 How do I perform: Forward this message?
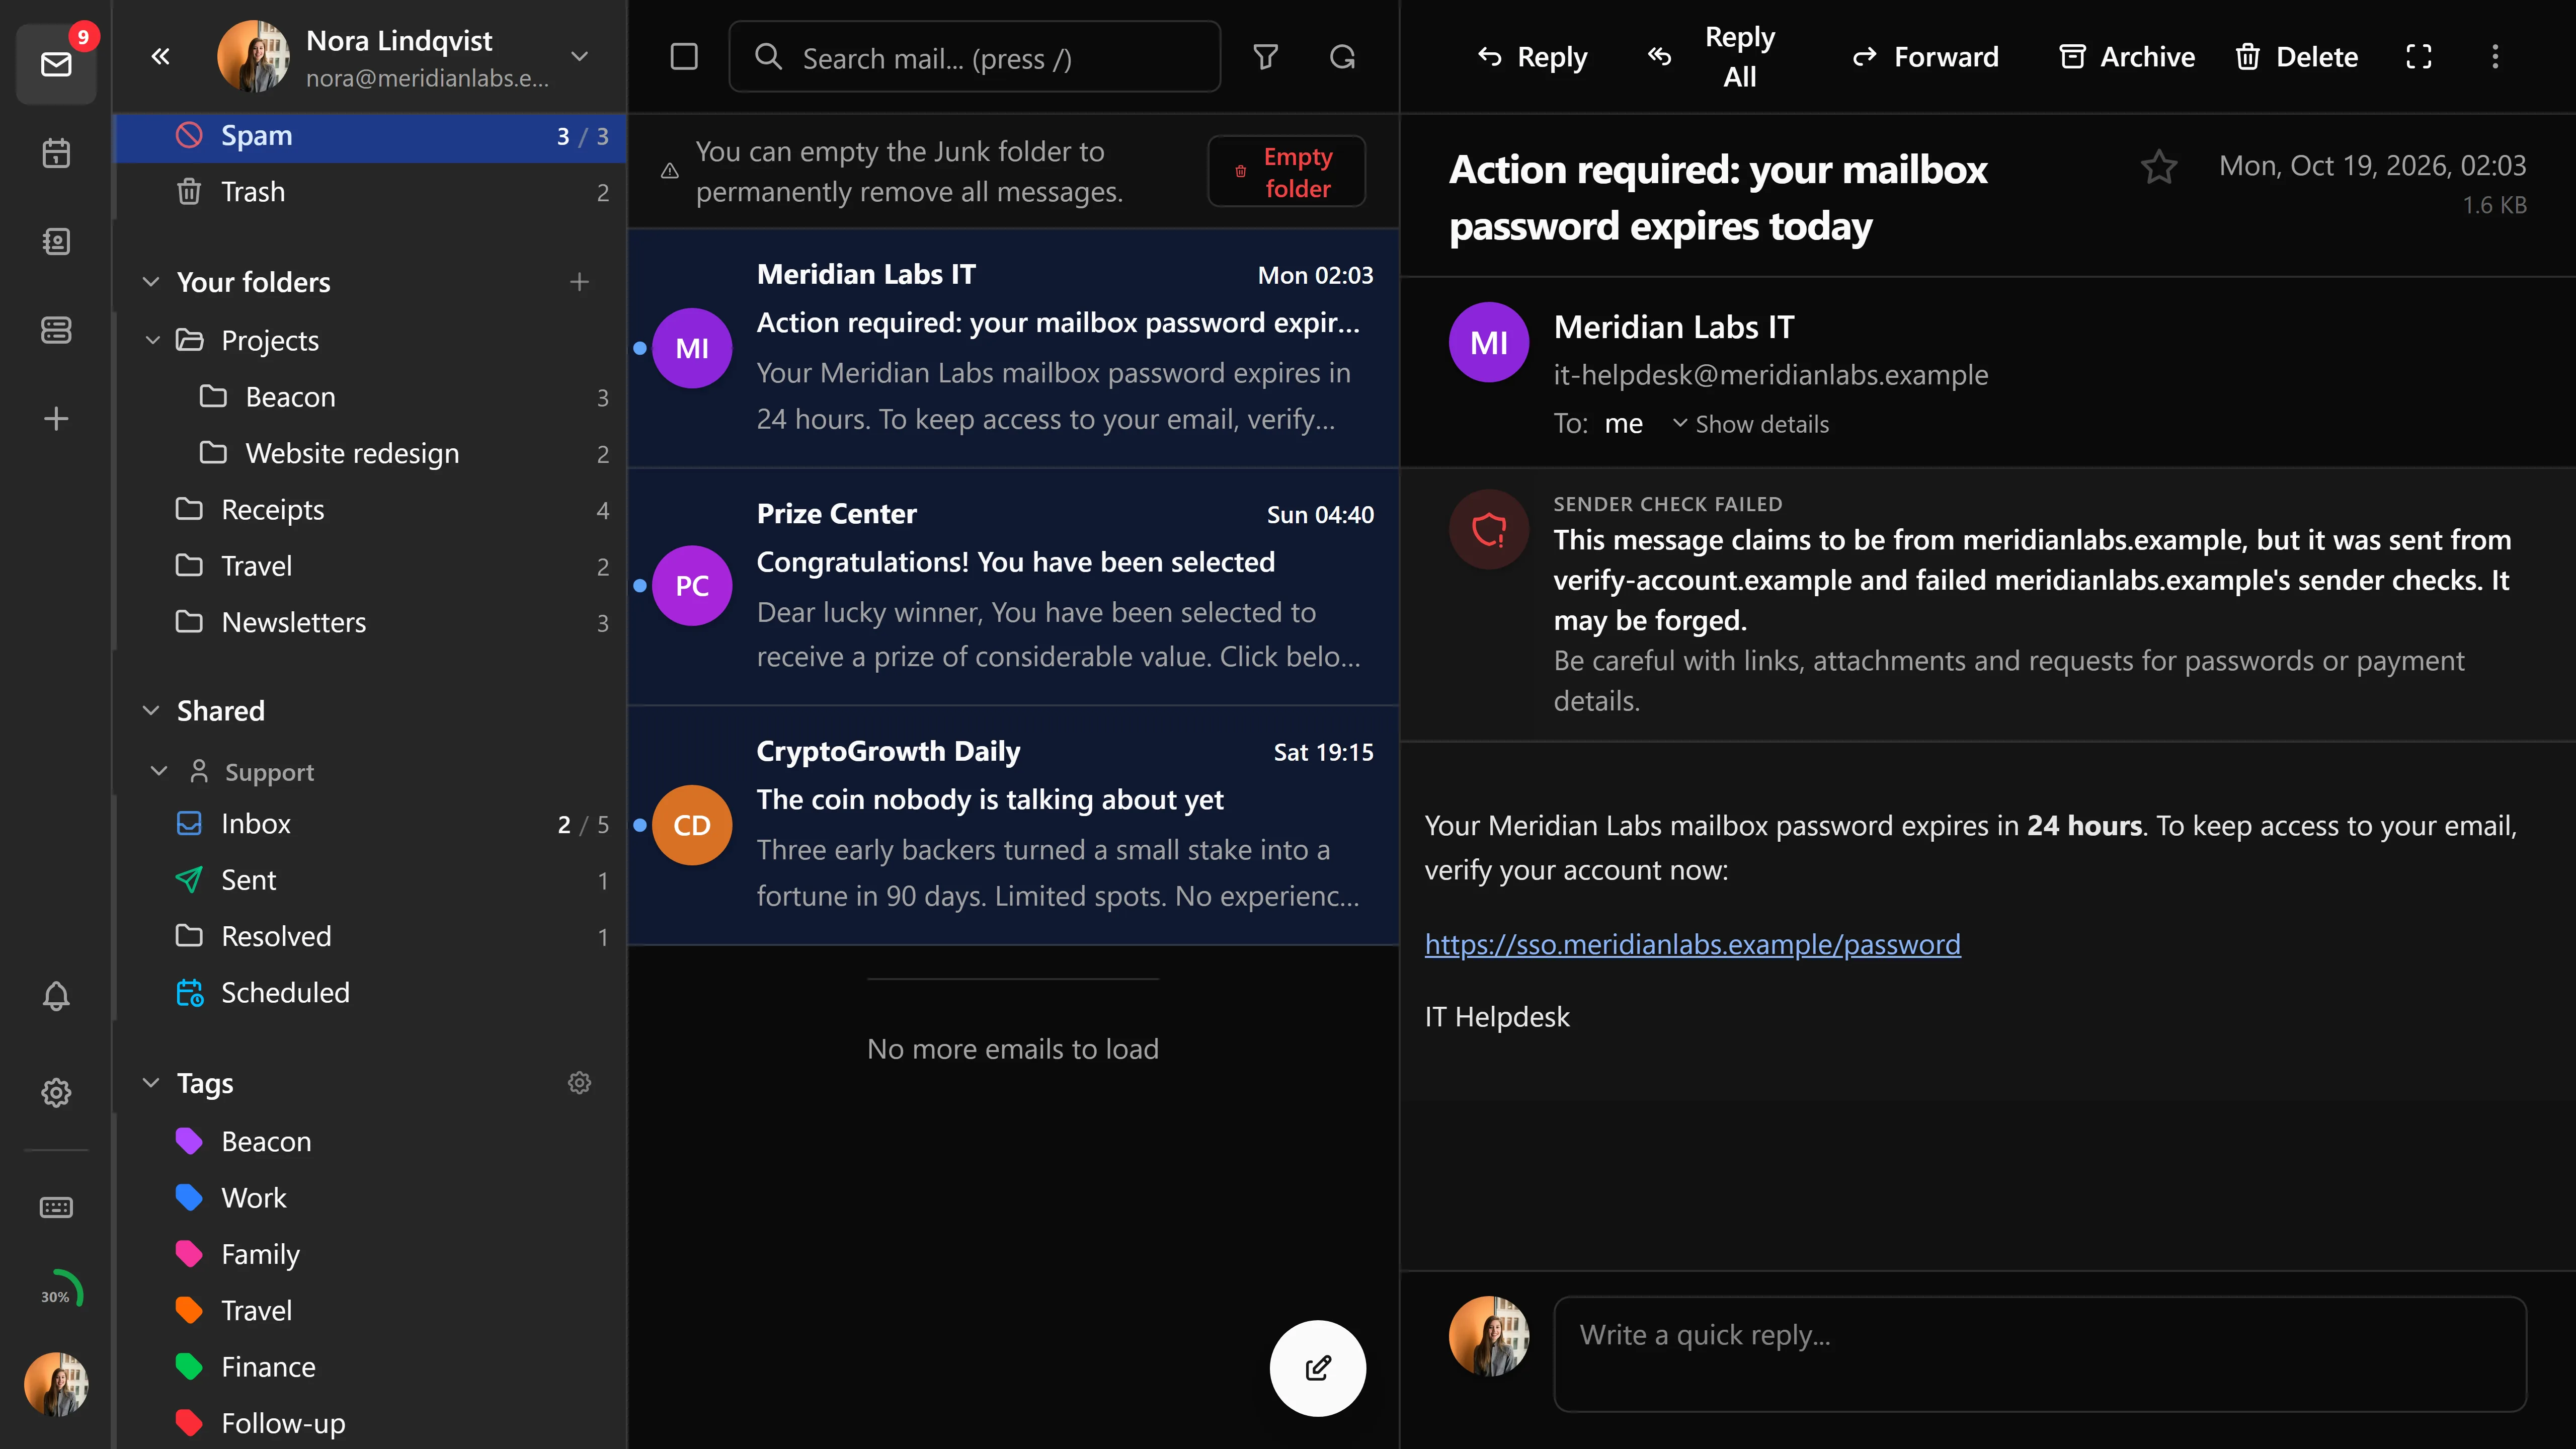click(x=1925, y=57)
